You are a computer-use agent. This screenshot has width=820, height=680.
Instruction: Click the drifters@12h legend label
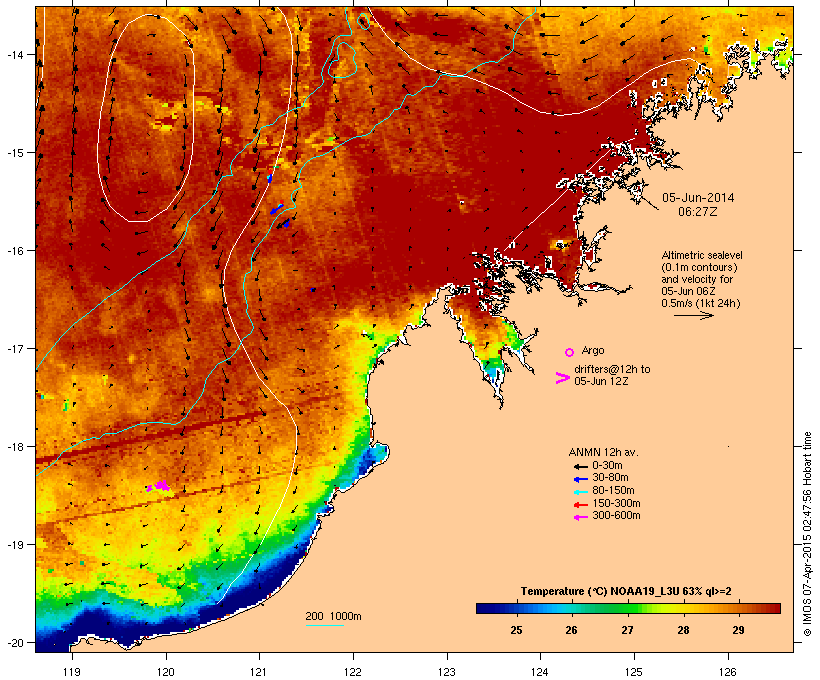pyautogui.click(x=612, y=375)
